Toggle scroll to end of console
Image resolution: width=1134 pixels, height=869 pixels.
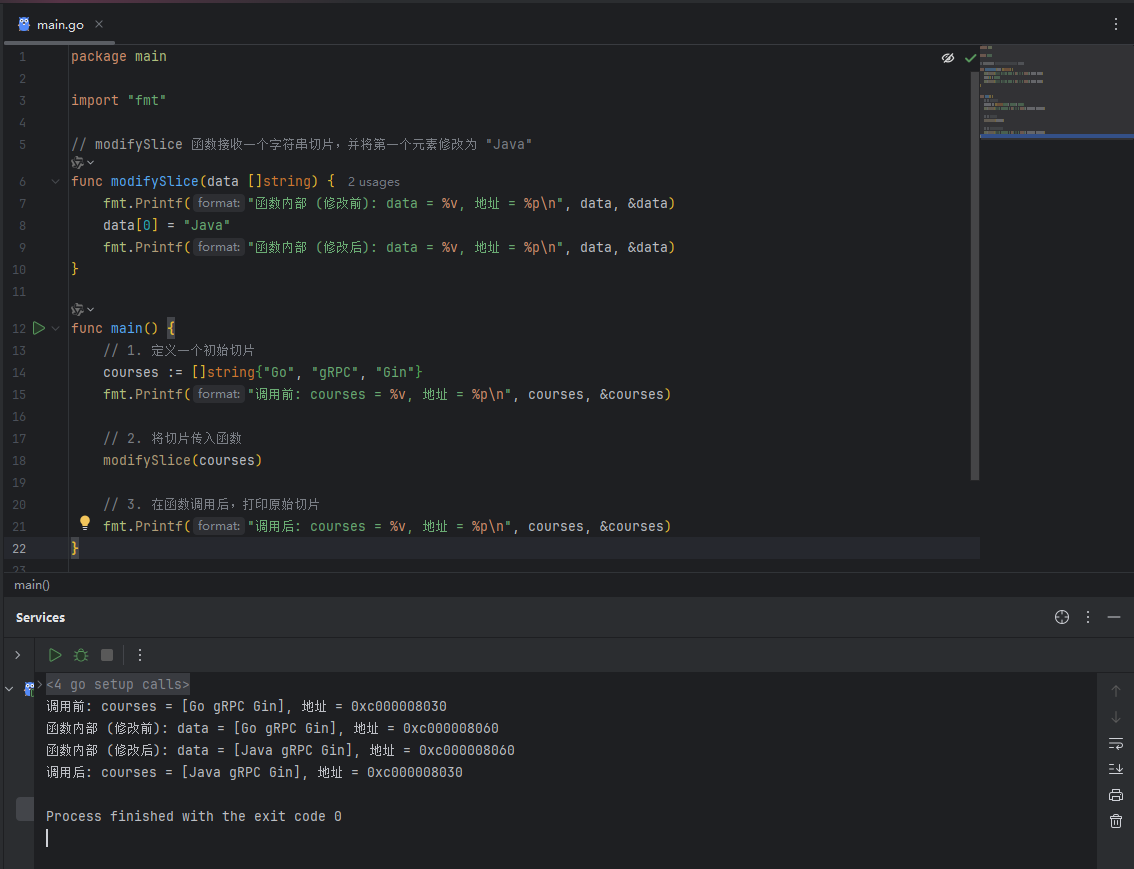pos(1116,769)
